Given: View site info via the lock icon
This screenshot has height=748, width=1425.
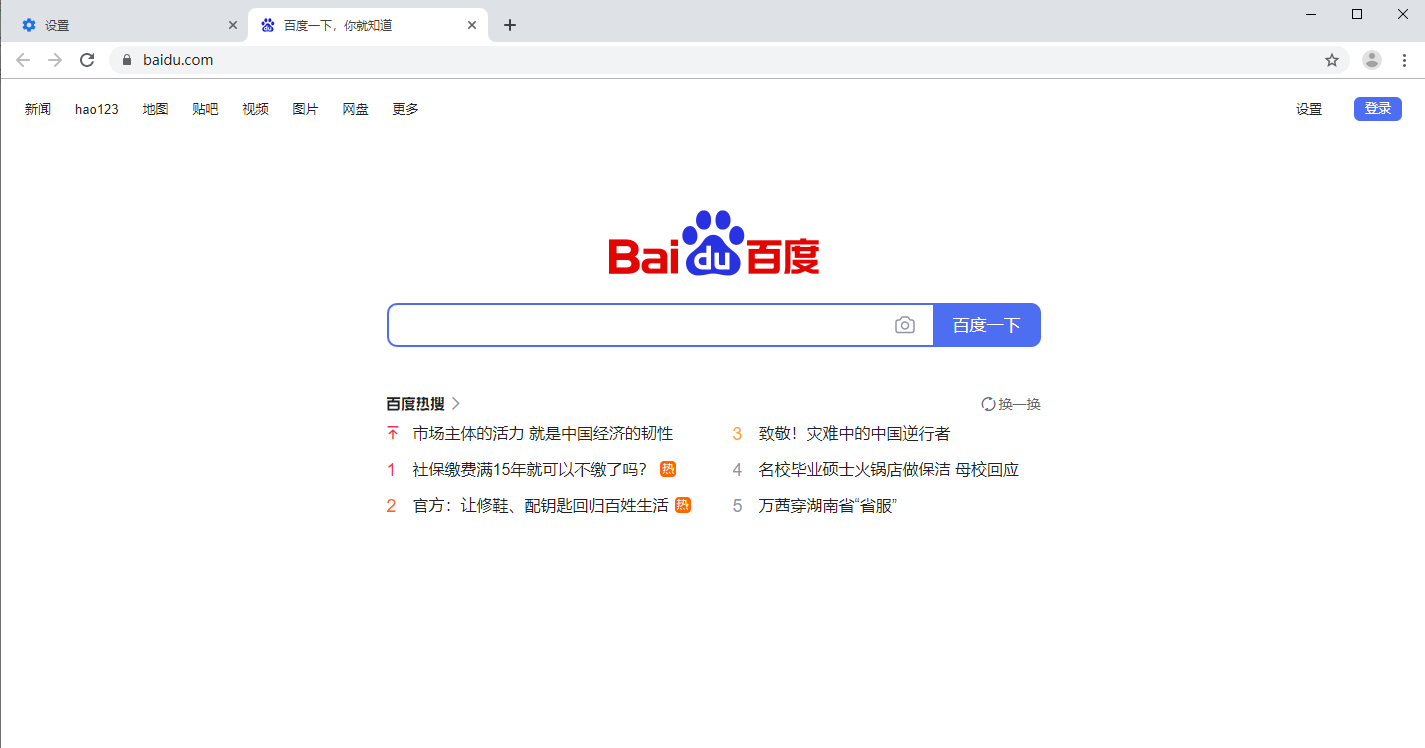Looking at the screenshot, I should pyautogui.click(x=126, y=60).
